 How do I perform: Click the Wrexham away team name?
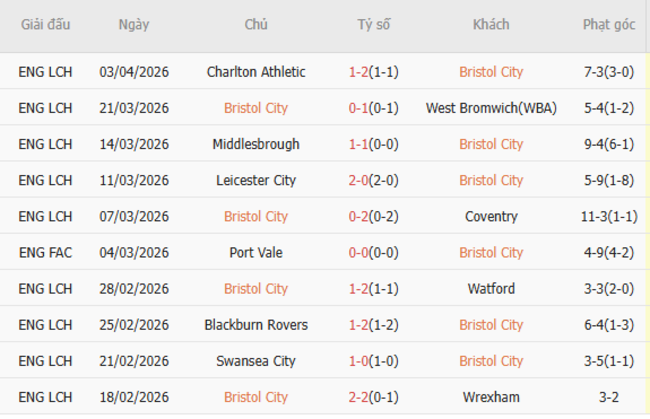pyautogui.click(x=491, y=397)
